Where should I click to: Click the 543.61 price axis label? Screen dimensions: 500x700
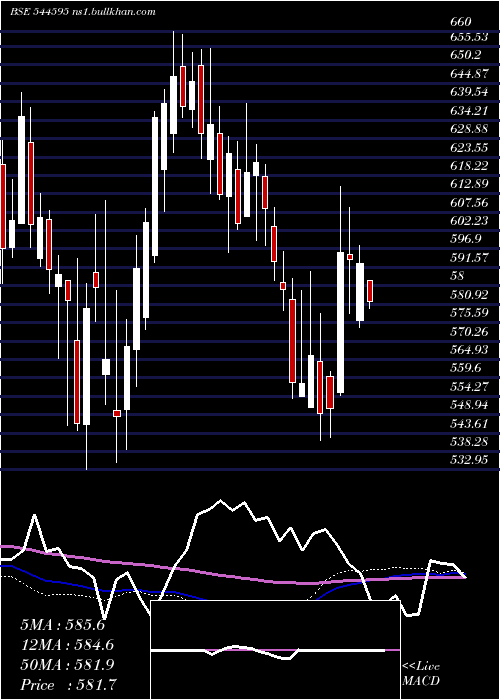click(x=469, y=423)
